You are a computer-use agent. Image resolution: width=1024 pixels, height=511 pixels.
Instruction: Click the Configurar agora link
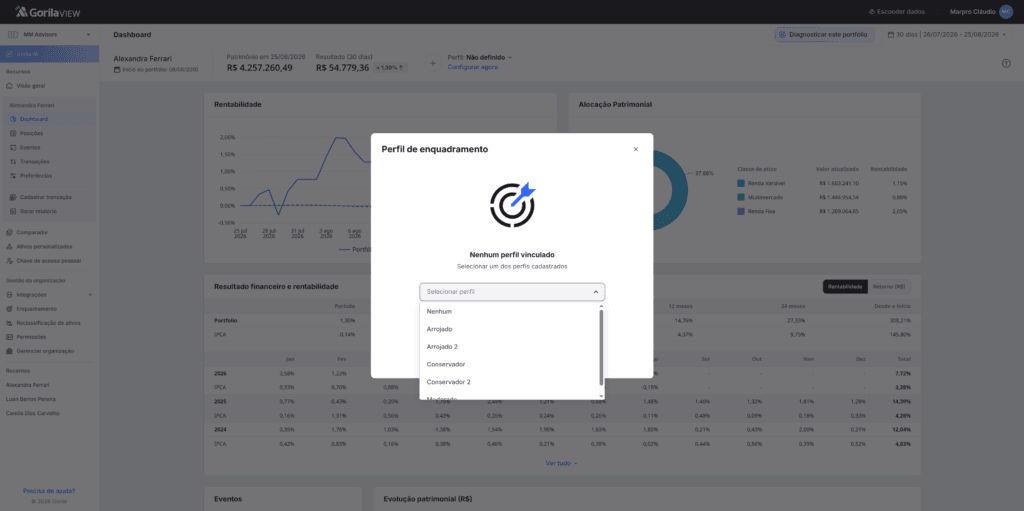pyautogui.click(x=473, y=67)
